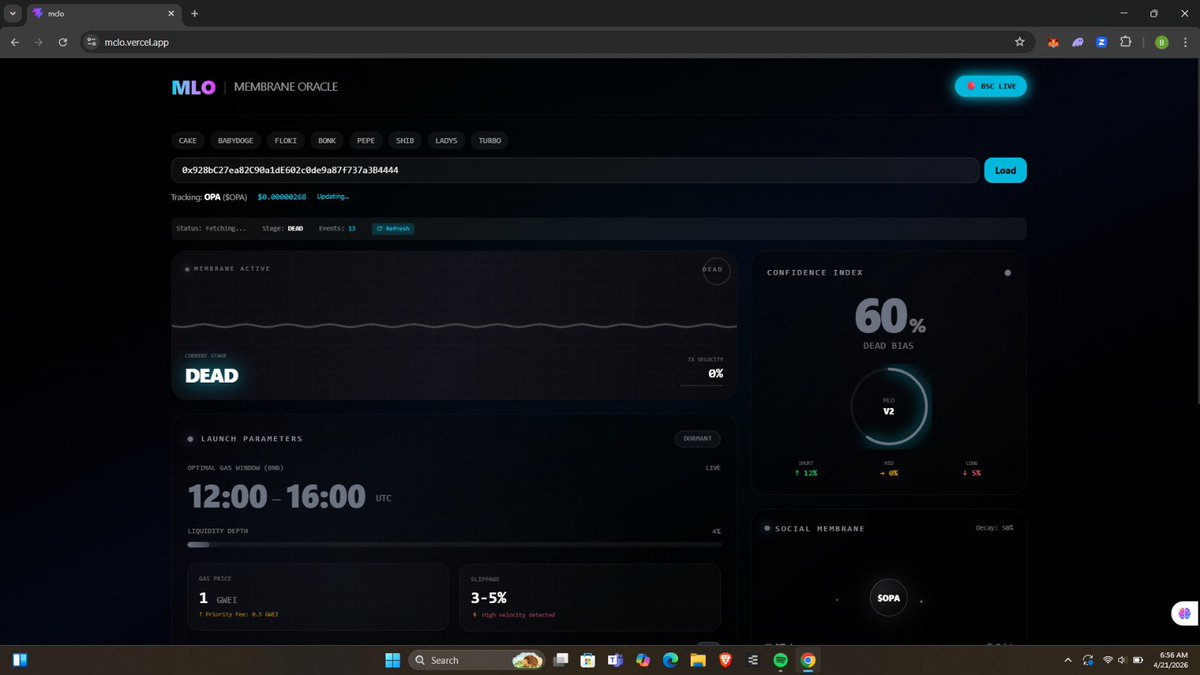Click the $OPA node in Social Membrane

889,598
